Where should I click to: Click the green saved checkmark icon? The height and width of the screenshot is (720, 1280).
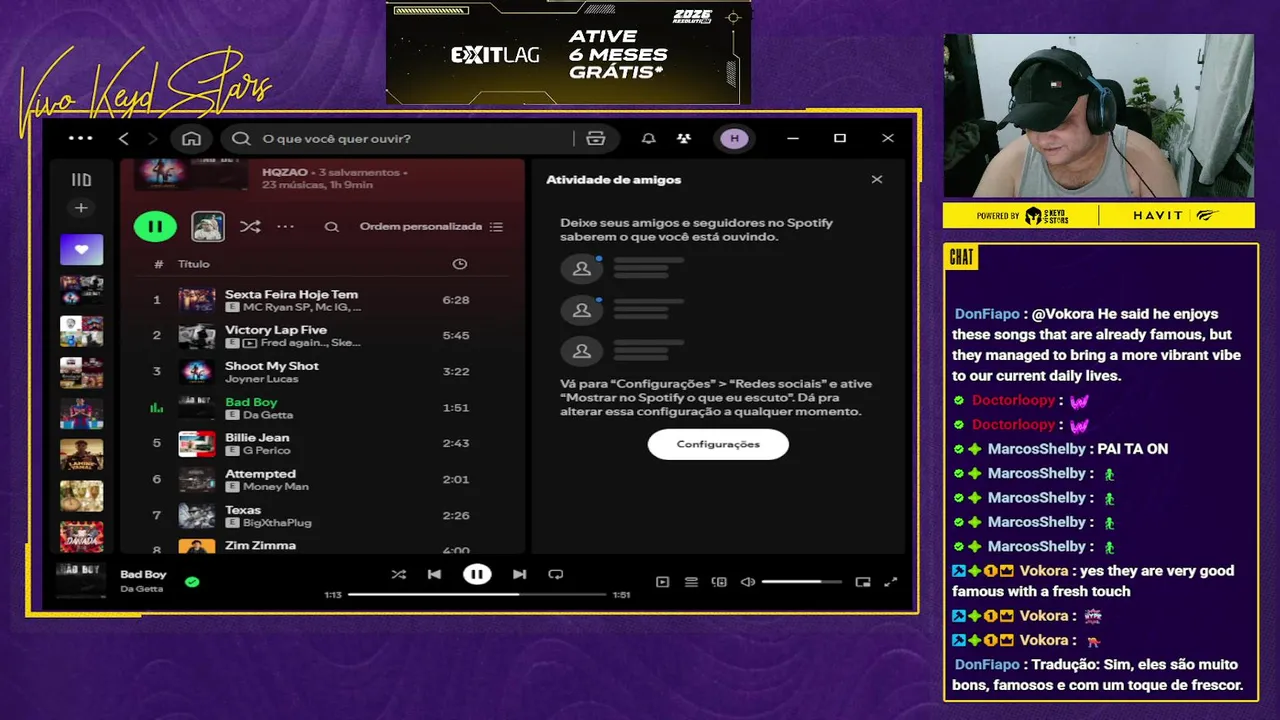tap(192, 581)
